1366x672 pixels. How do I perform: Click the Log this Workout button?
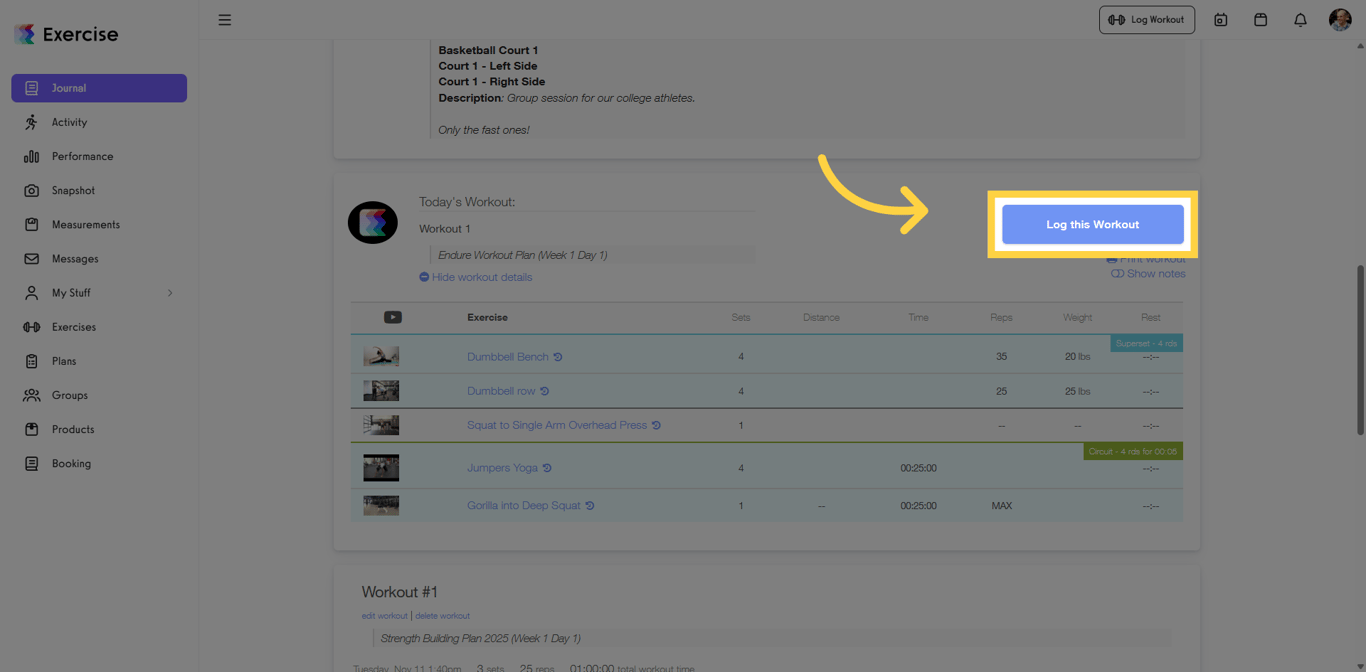(1092, 224)
